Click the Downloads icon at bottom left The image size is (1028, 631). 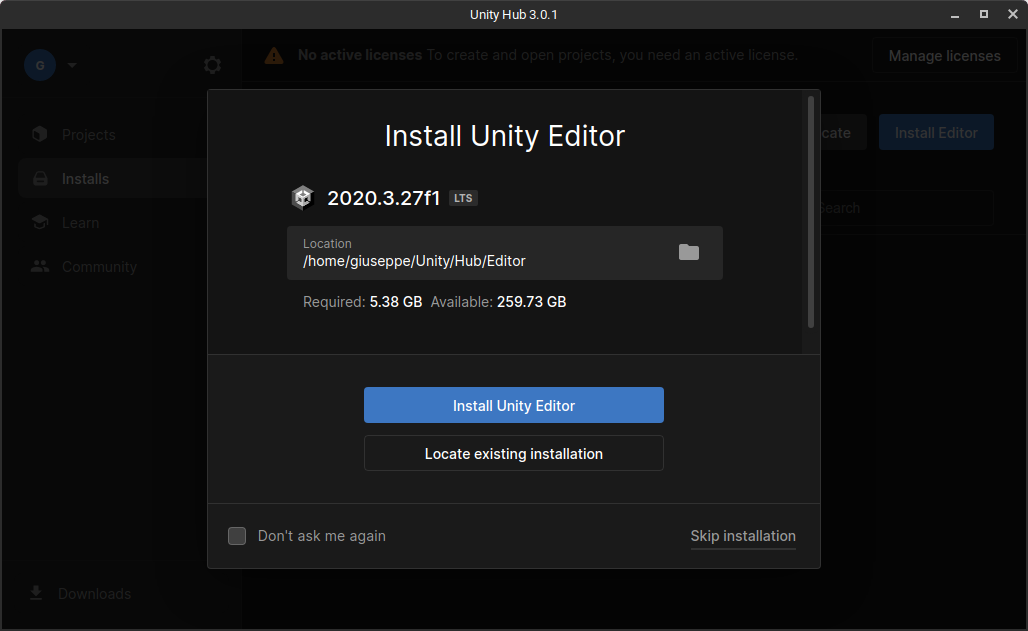tap(36, 593)
